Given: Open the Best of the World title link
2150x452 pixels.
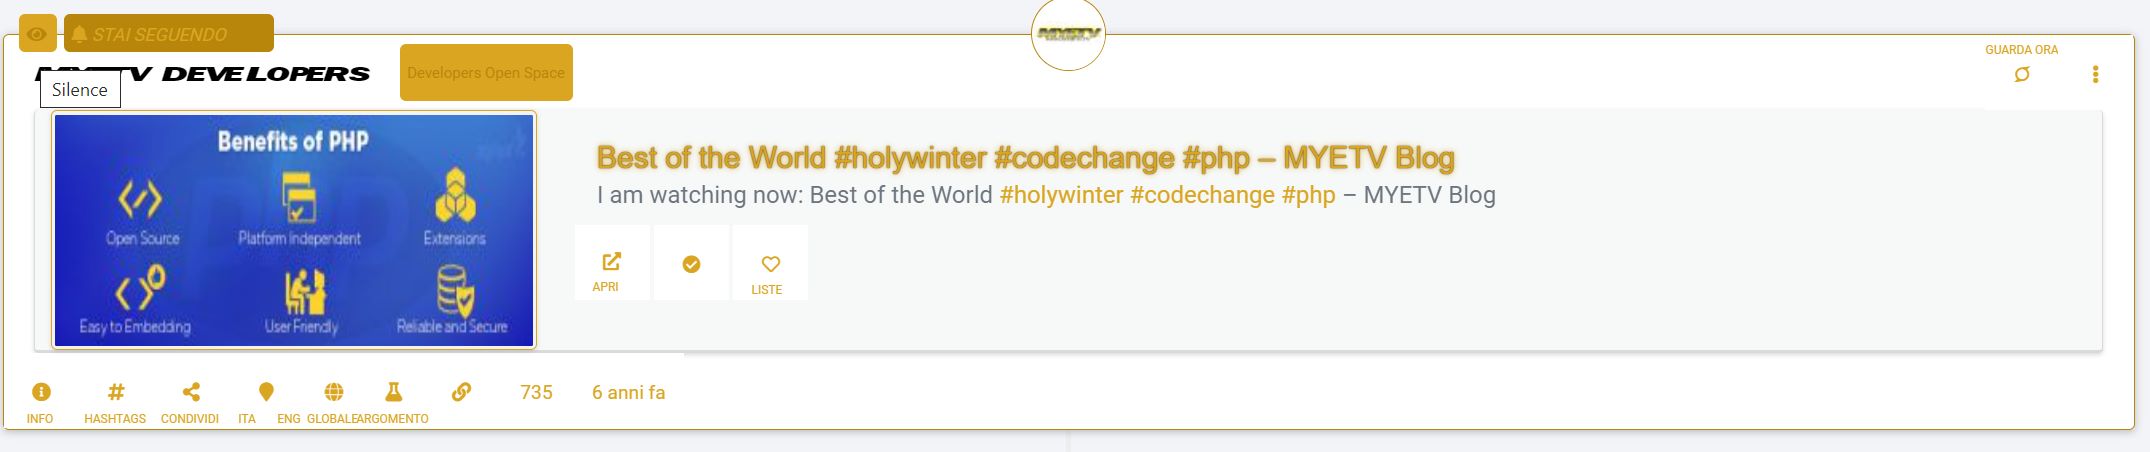Looking at the screenshot, I should (1025, 158).
